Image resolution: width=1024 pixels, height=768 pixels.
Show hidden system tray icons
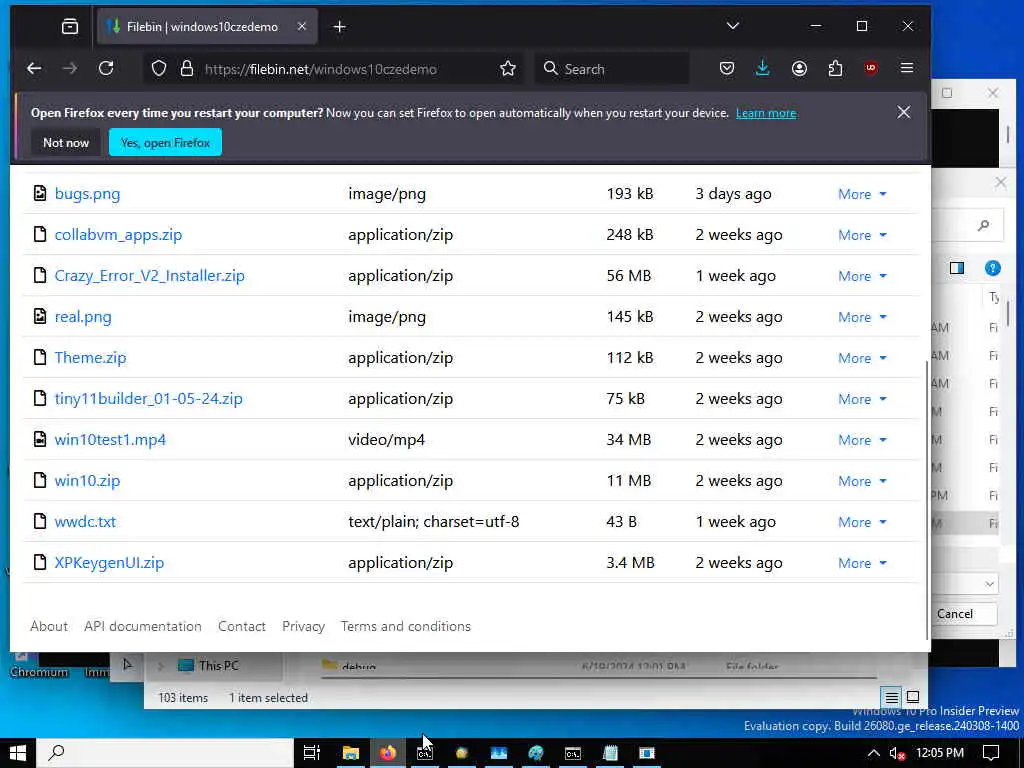point(873,753)
